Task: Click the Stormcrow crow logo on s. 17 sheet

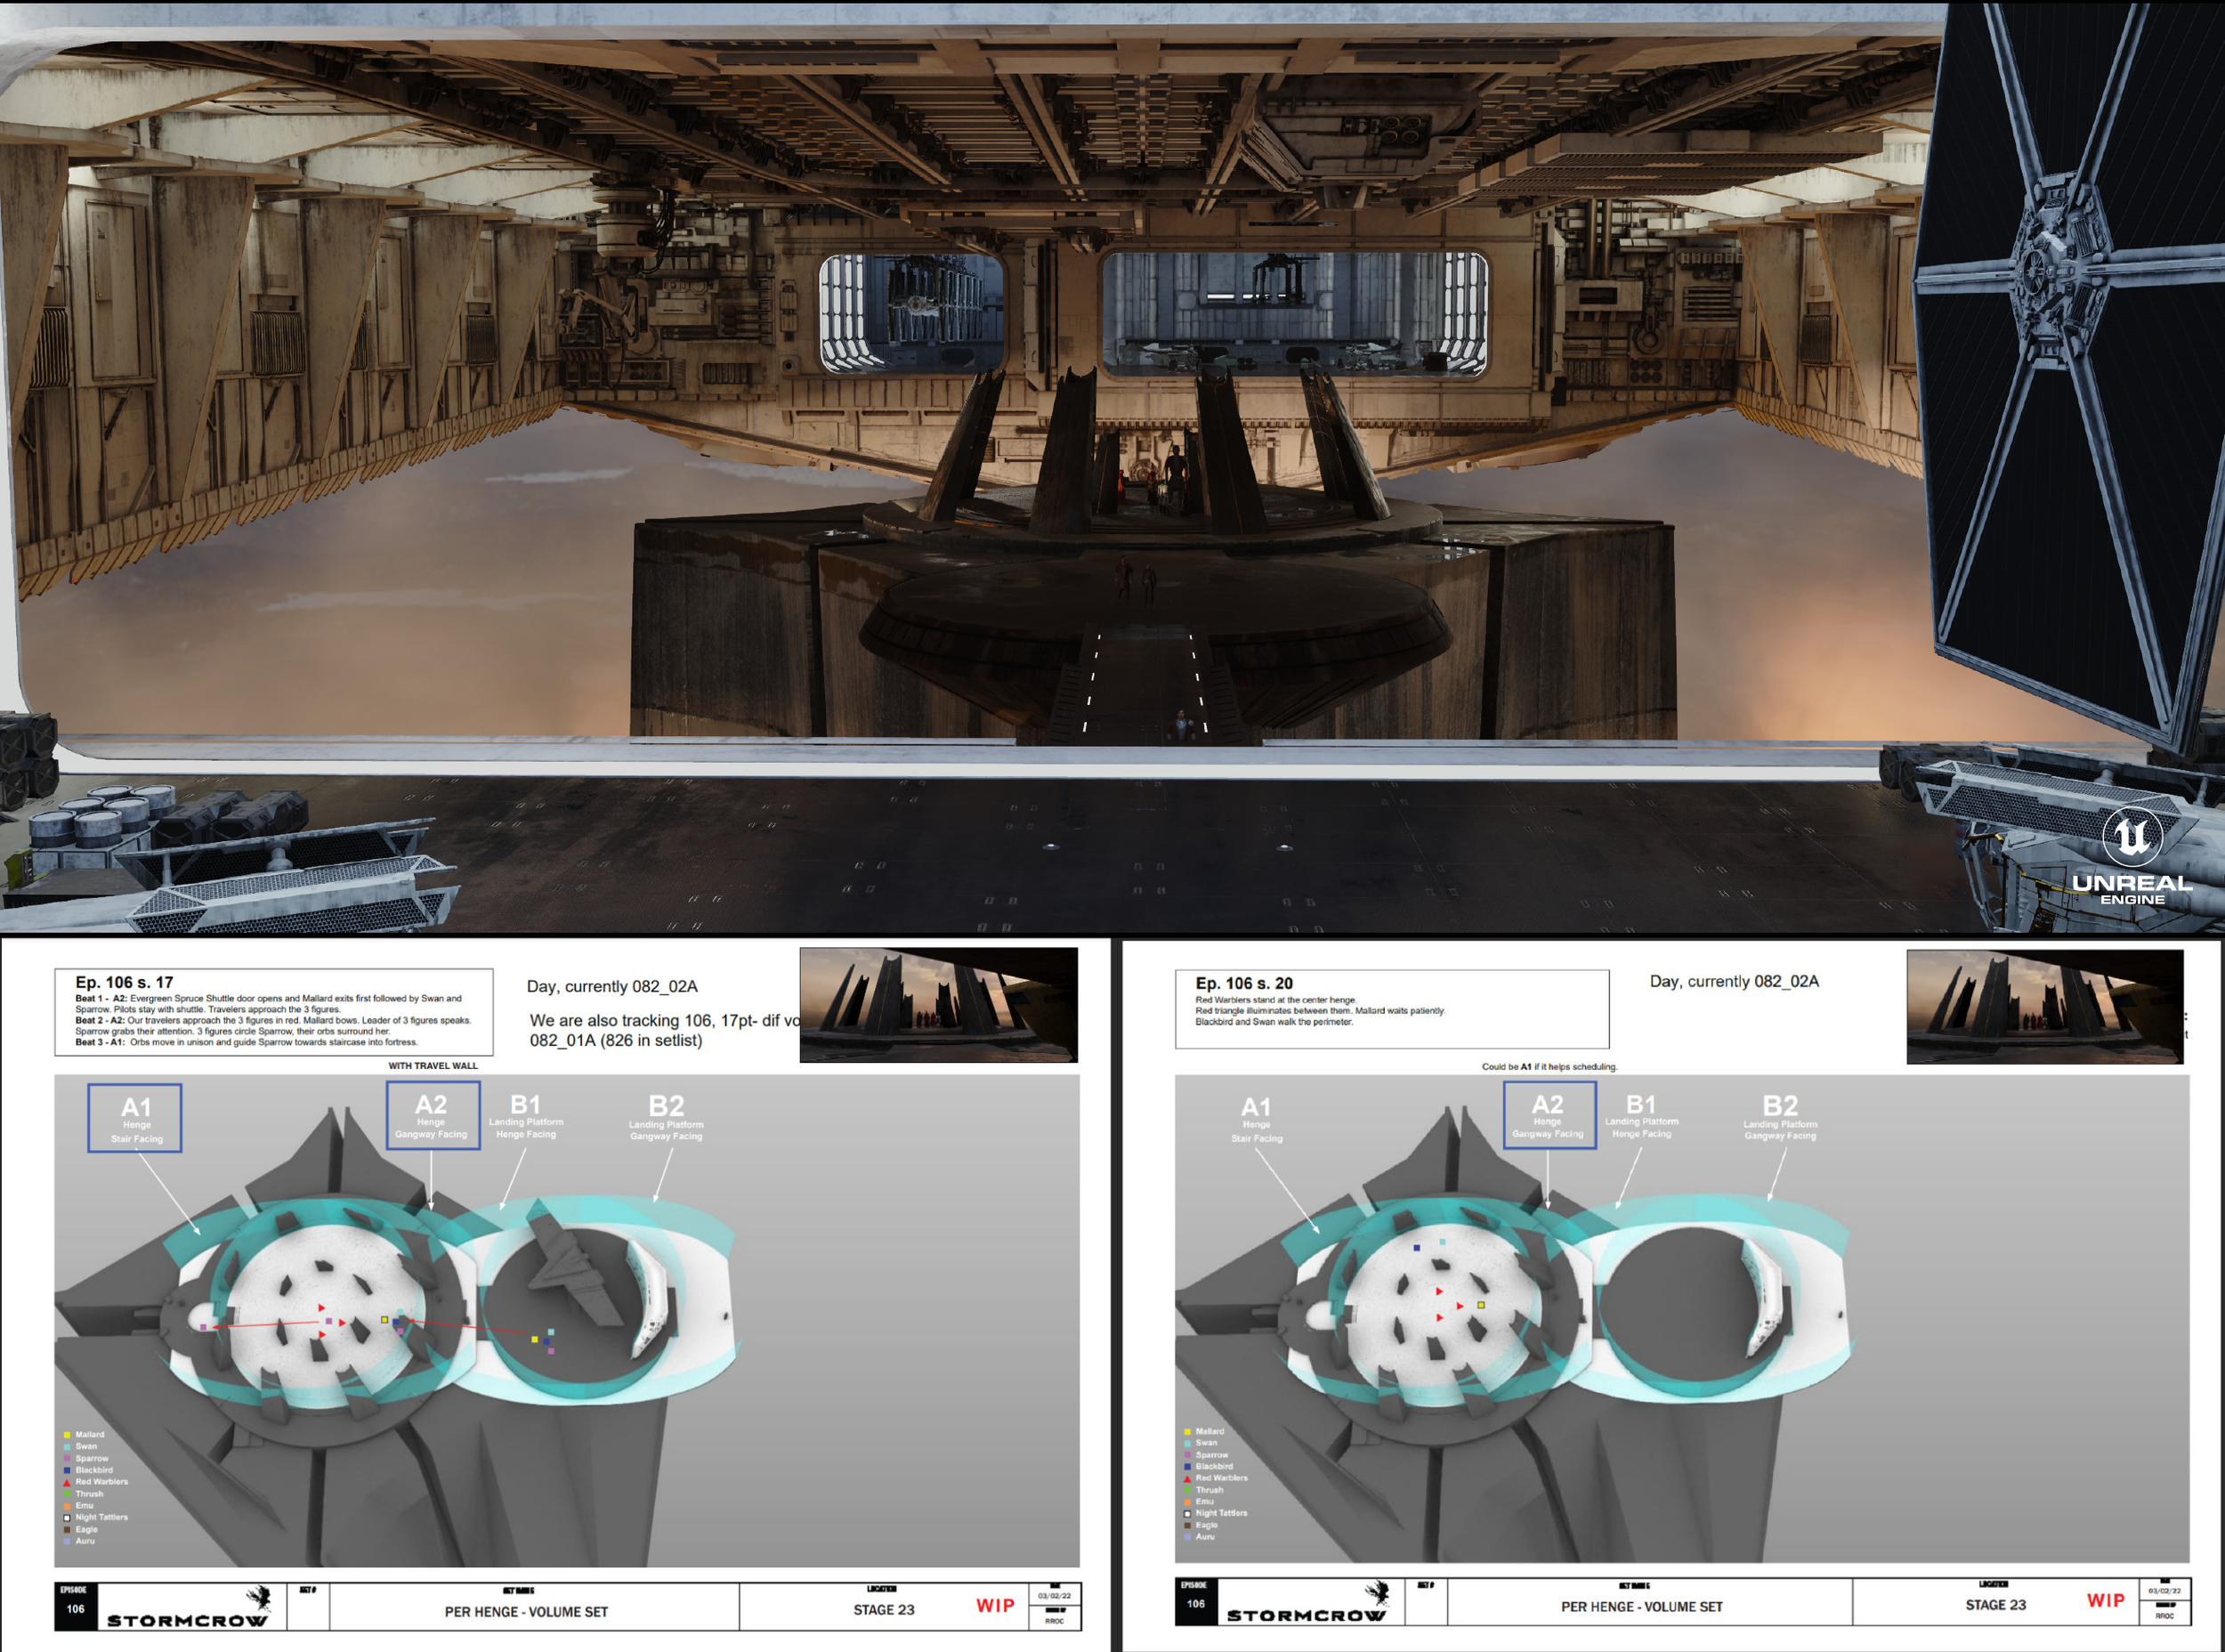Action: 259,1597
